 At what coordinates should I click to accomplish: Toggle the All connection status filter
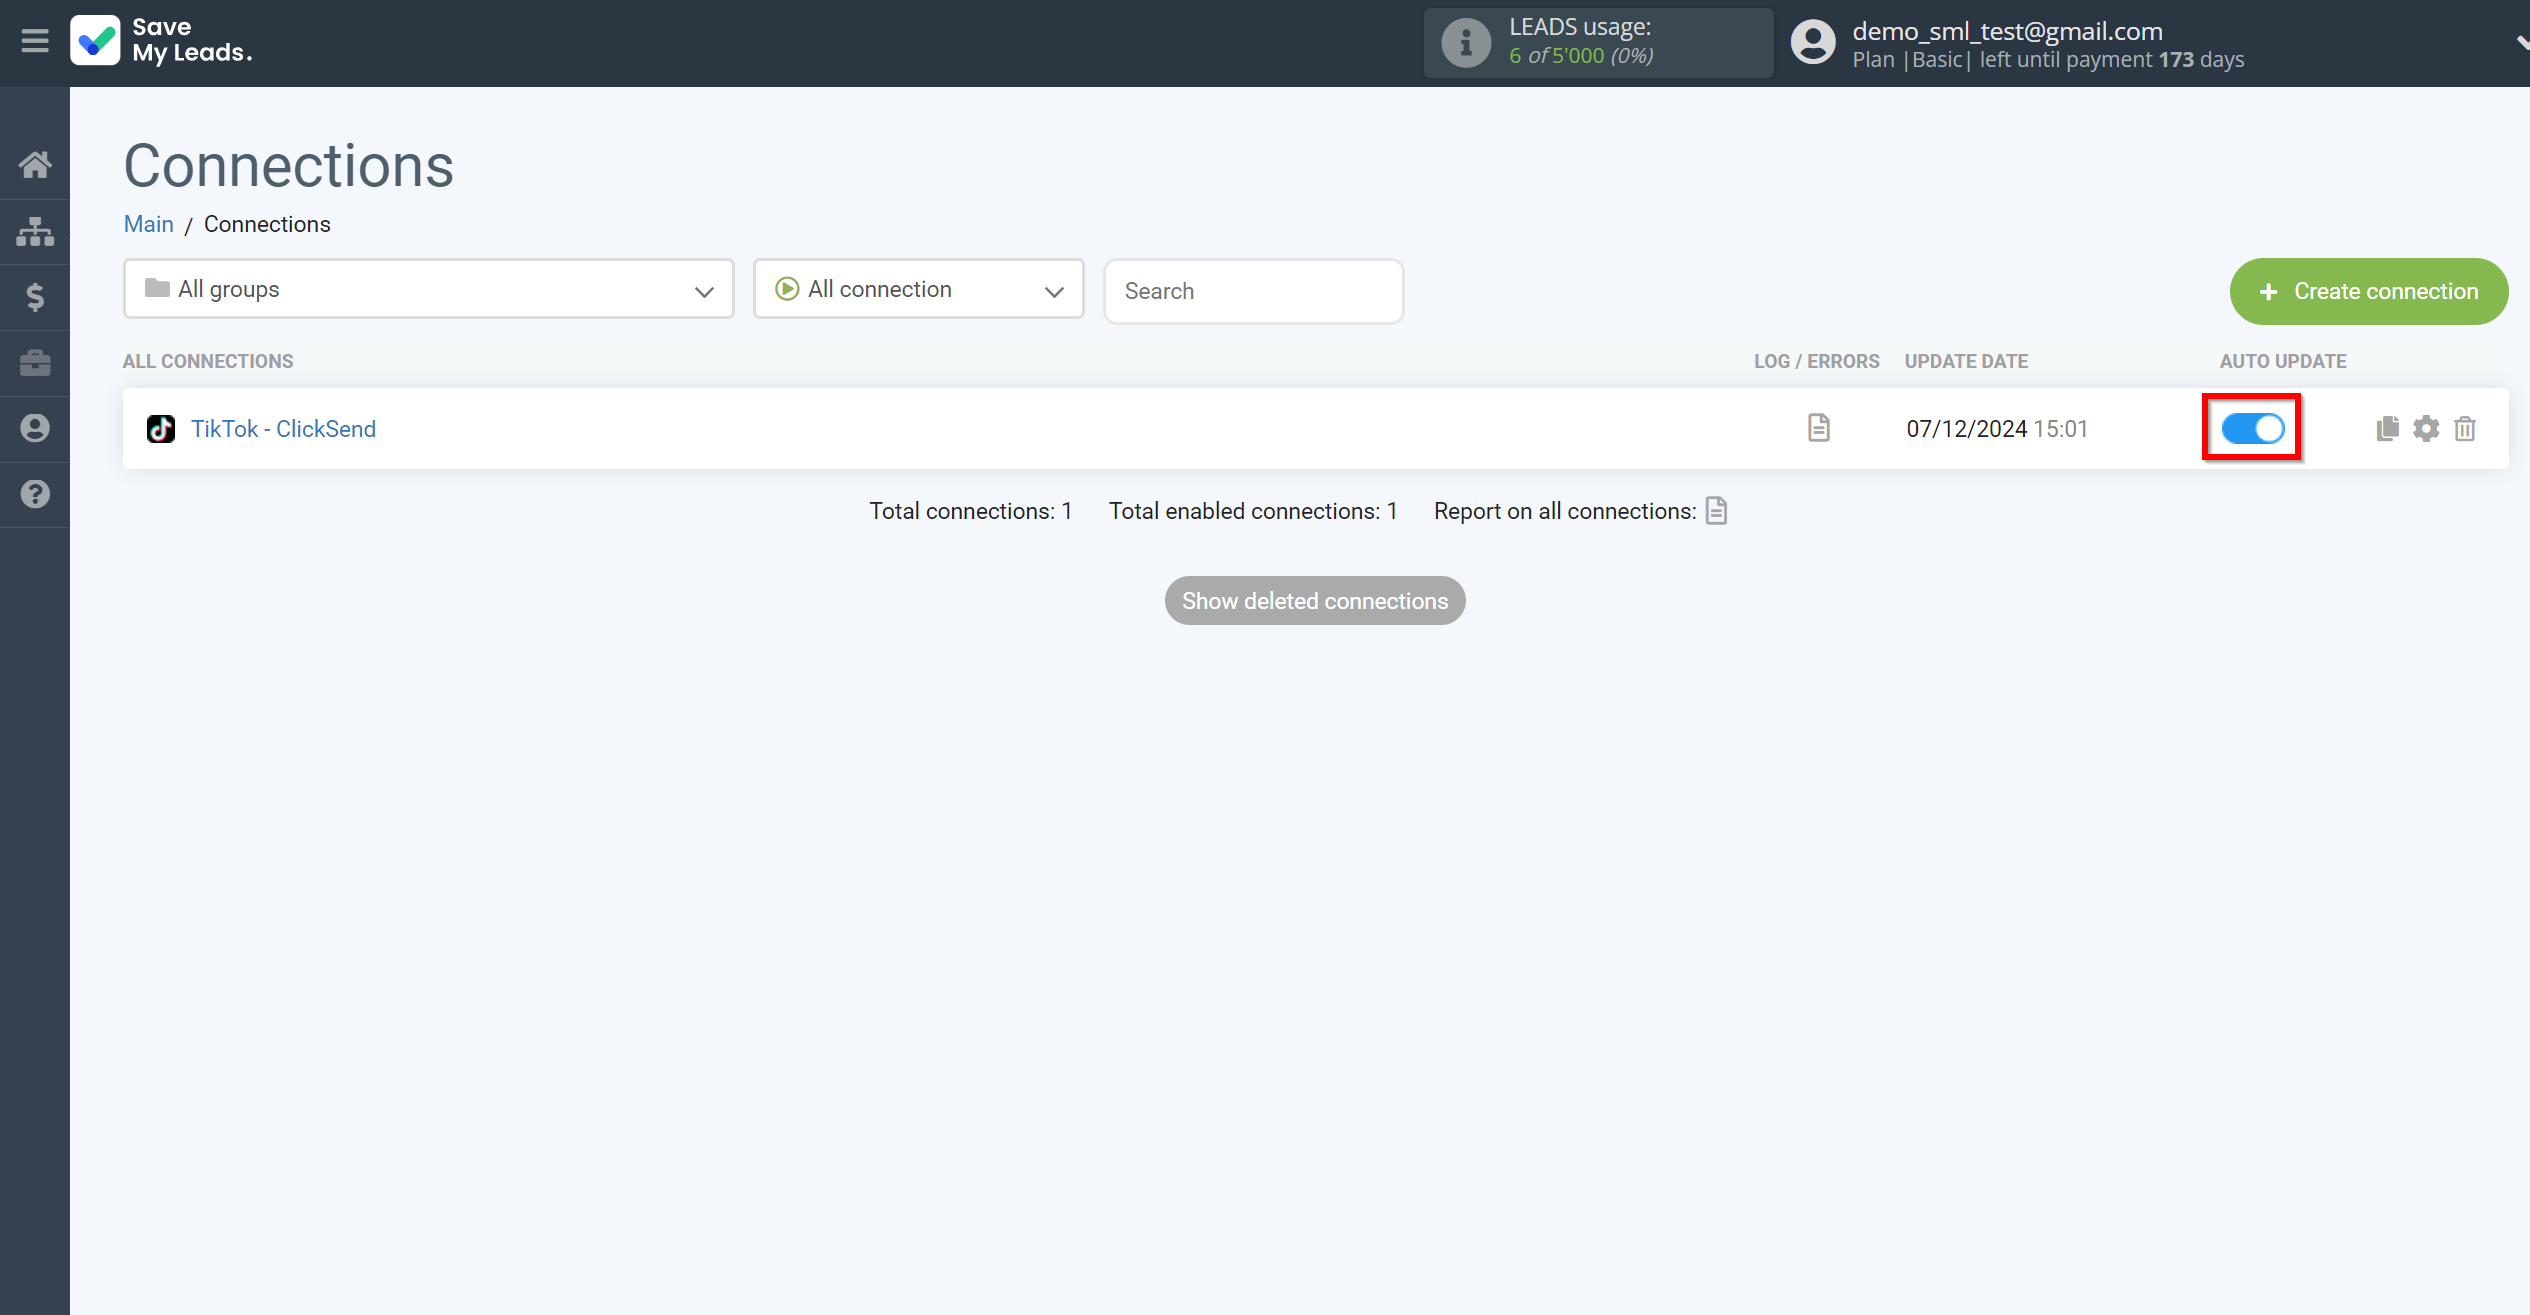pyautogui.click(x=920, y=289)
